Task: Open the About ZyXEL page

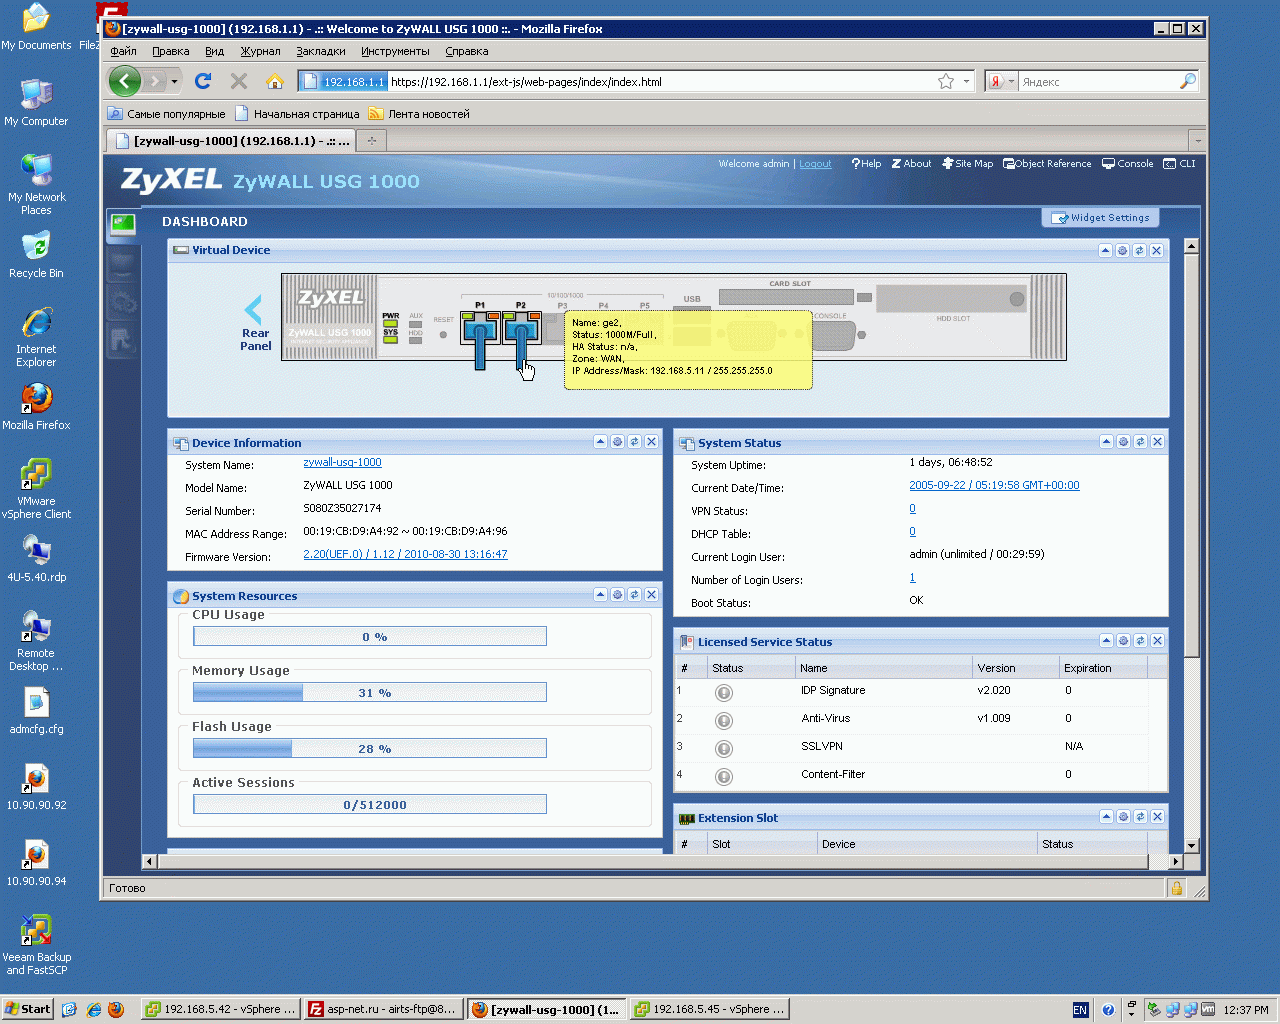Action: pyautogui.click(x=911, y=164)
